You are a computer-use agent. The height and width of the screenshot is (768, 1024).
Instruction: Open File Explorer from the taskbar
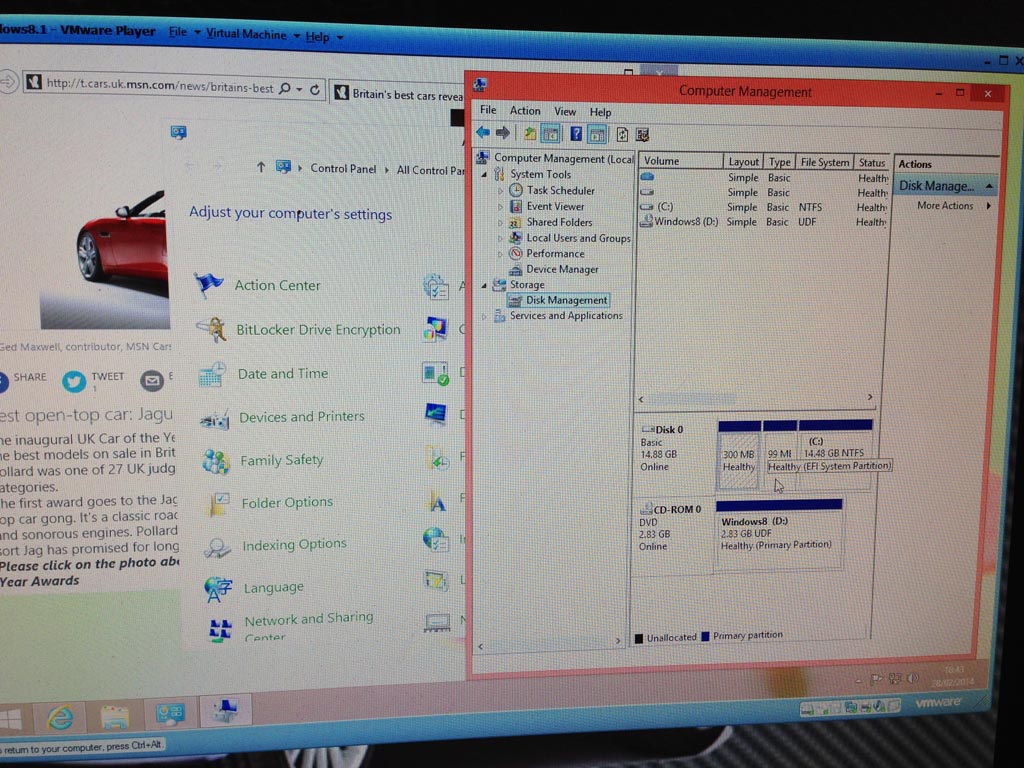(x=115, y=718)
